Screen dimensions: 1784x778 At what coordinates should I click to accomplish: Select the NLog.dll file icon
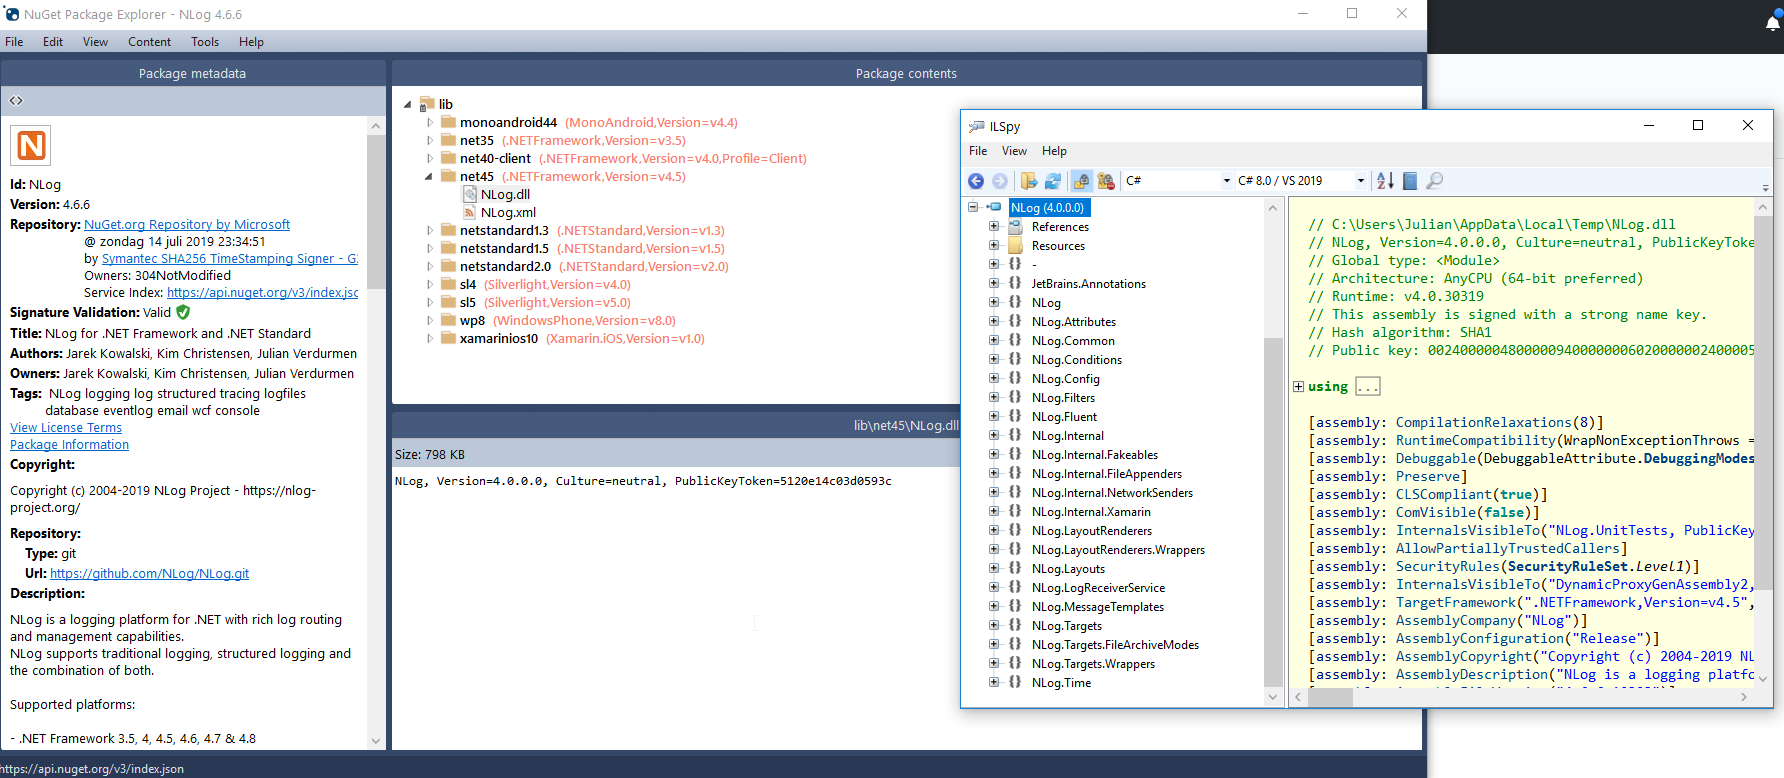point(470,195)
